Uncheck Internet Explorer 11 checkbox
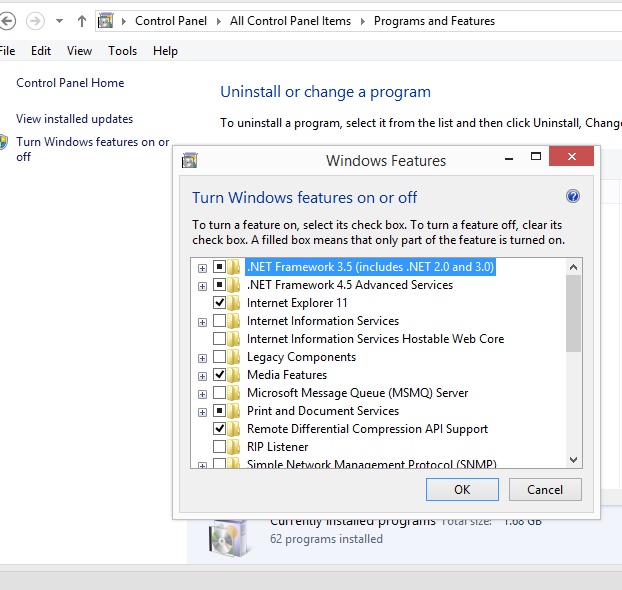 pyautogui.click(x=219, y=302)
